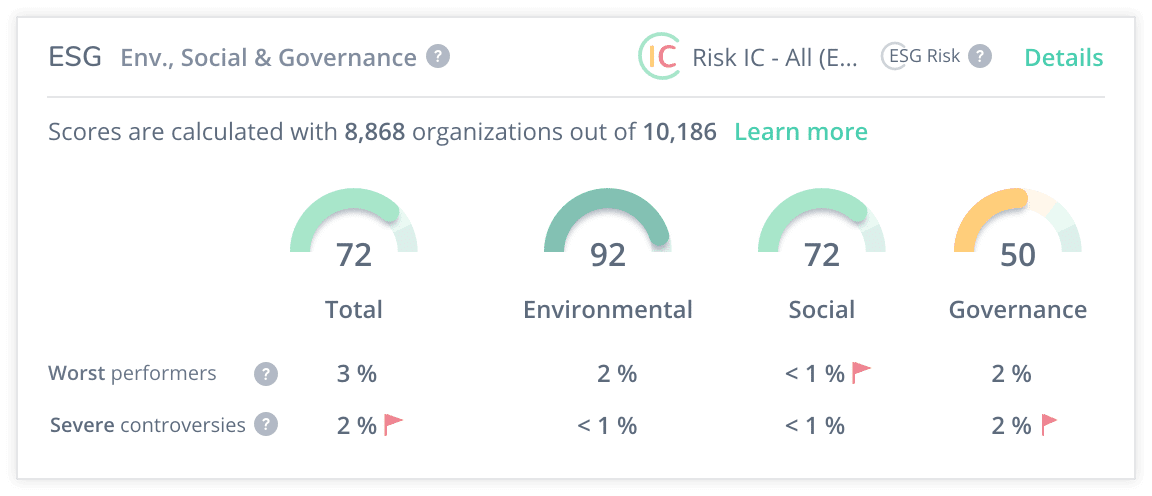Image resolution: width=1152 pixels, height=496 pixels.
Task: Click the Environmental severe controversies < 1 % value
Action: [607, 425]
